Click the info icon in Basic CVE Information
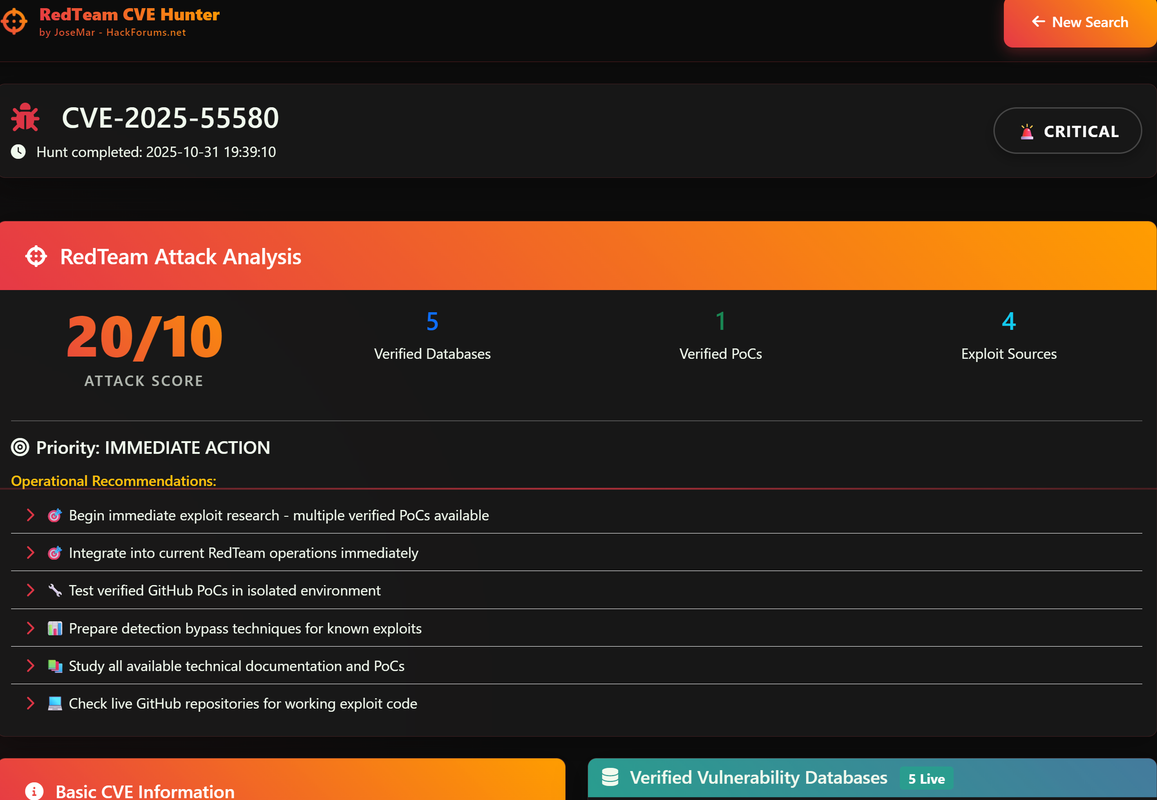Screen dimensions: 1157x800 (x=34, y=791)
